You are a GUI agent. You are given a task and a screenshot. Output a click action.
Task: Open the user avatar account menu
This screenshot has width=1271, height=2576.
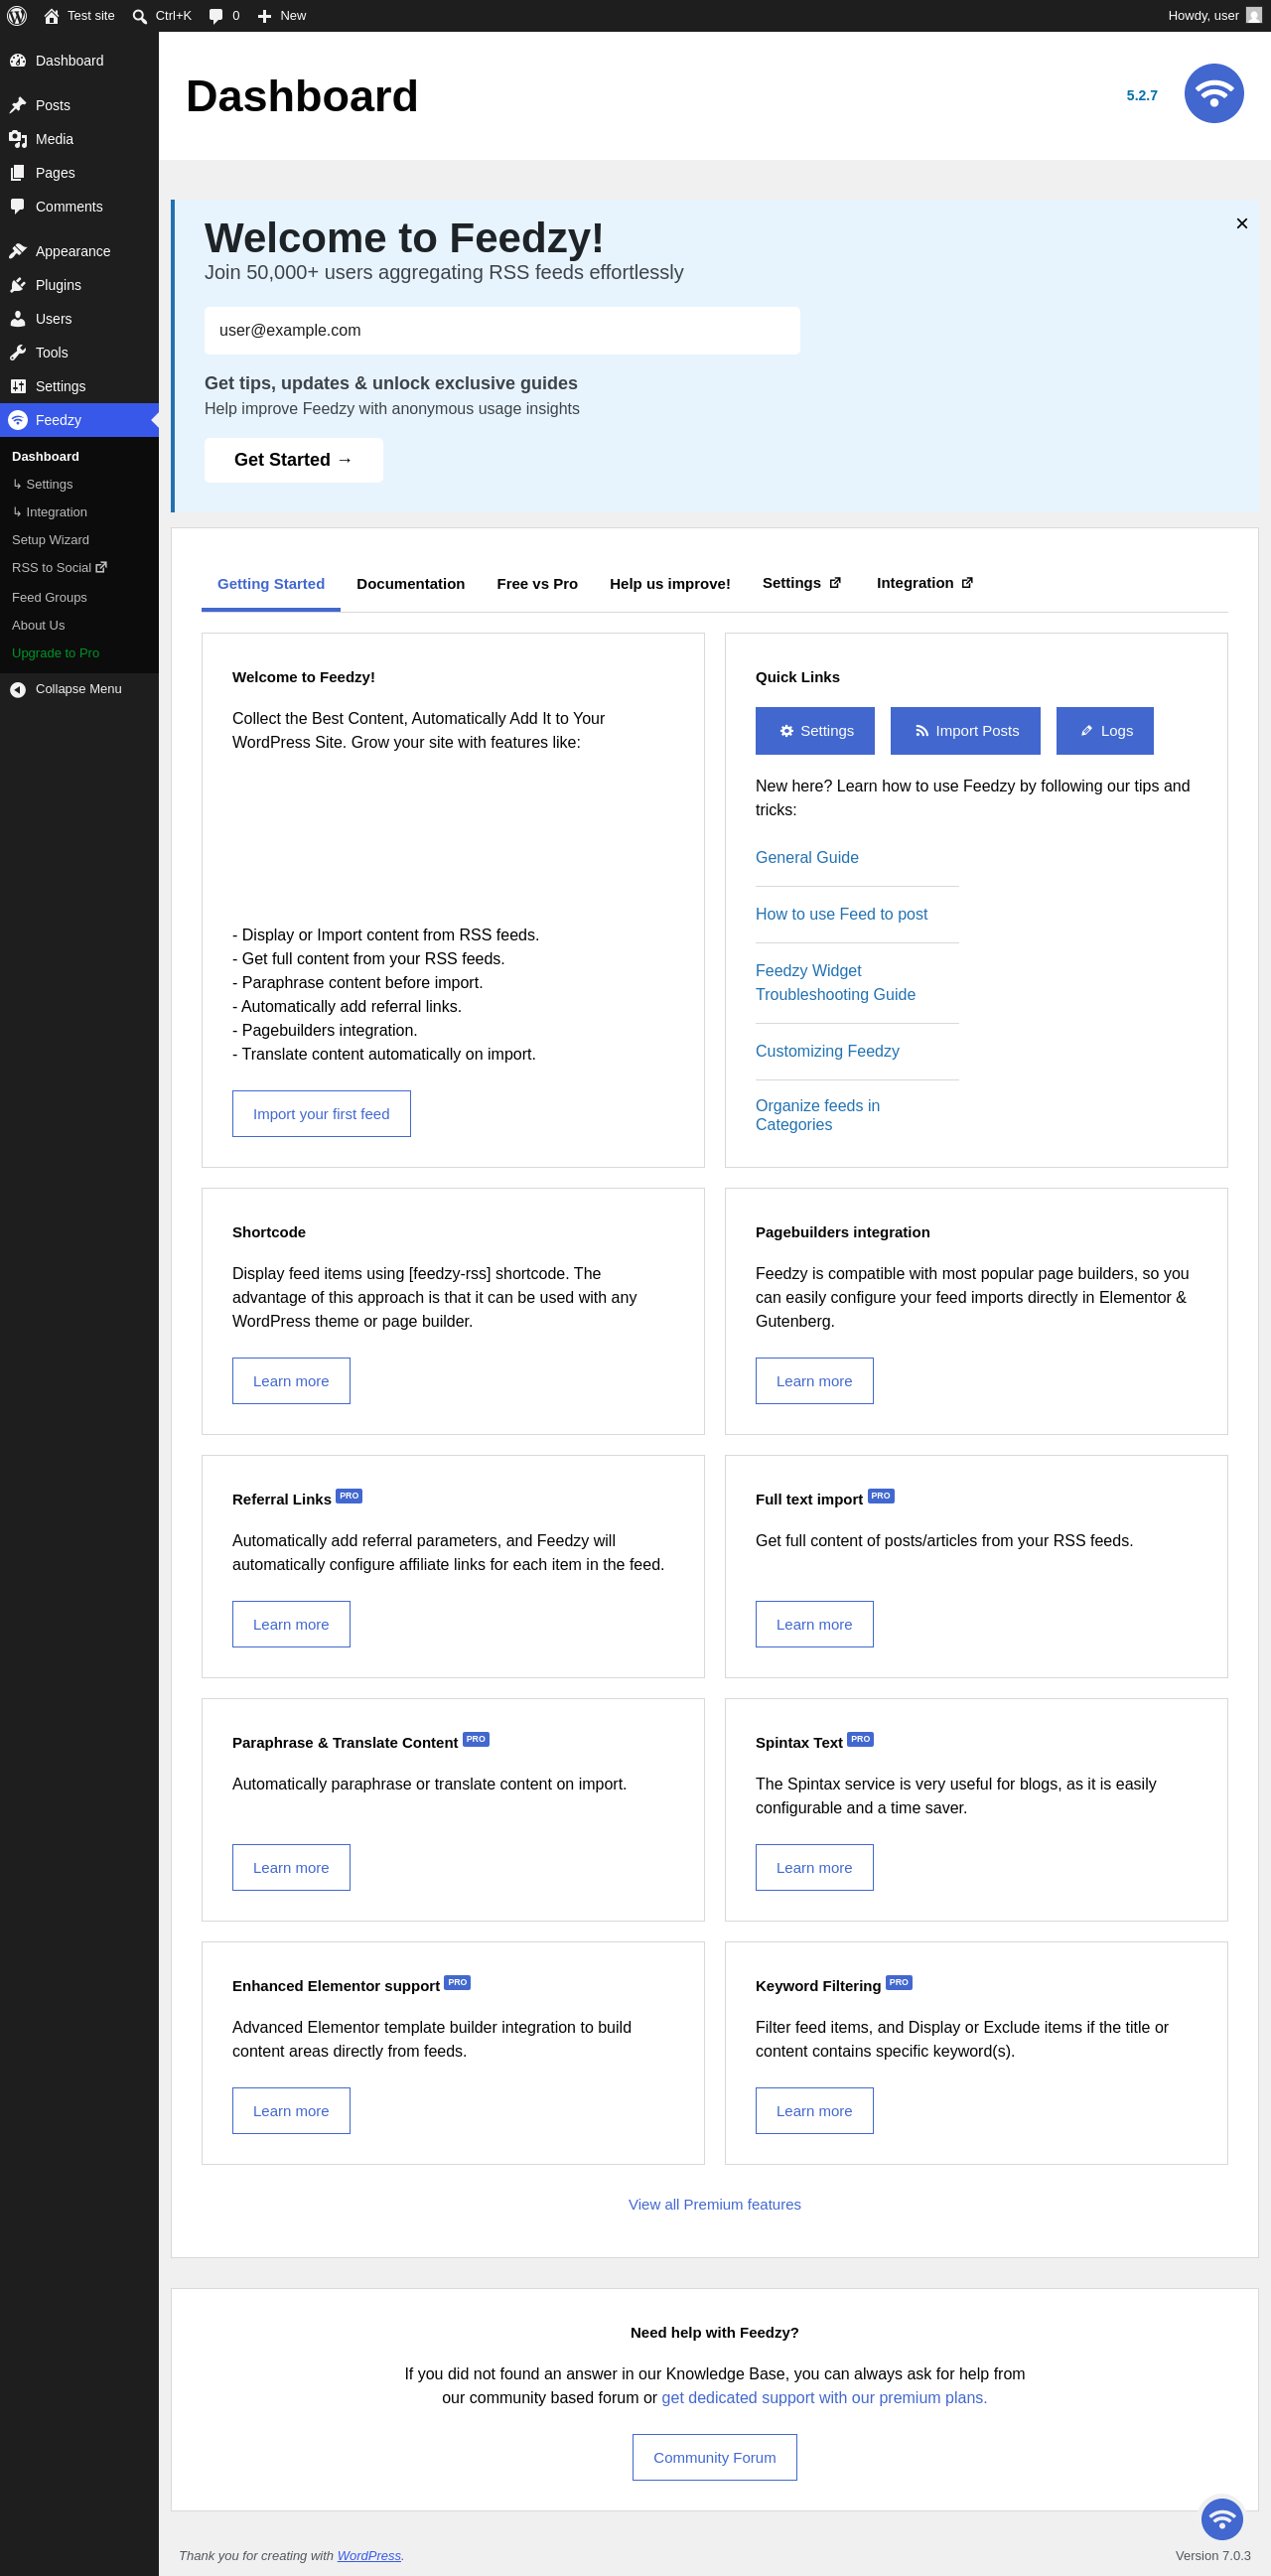click(x=1253, y=16)
